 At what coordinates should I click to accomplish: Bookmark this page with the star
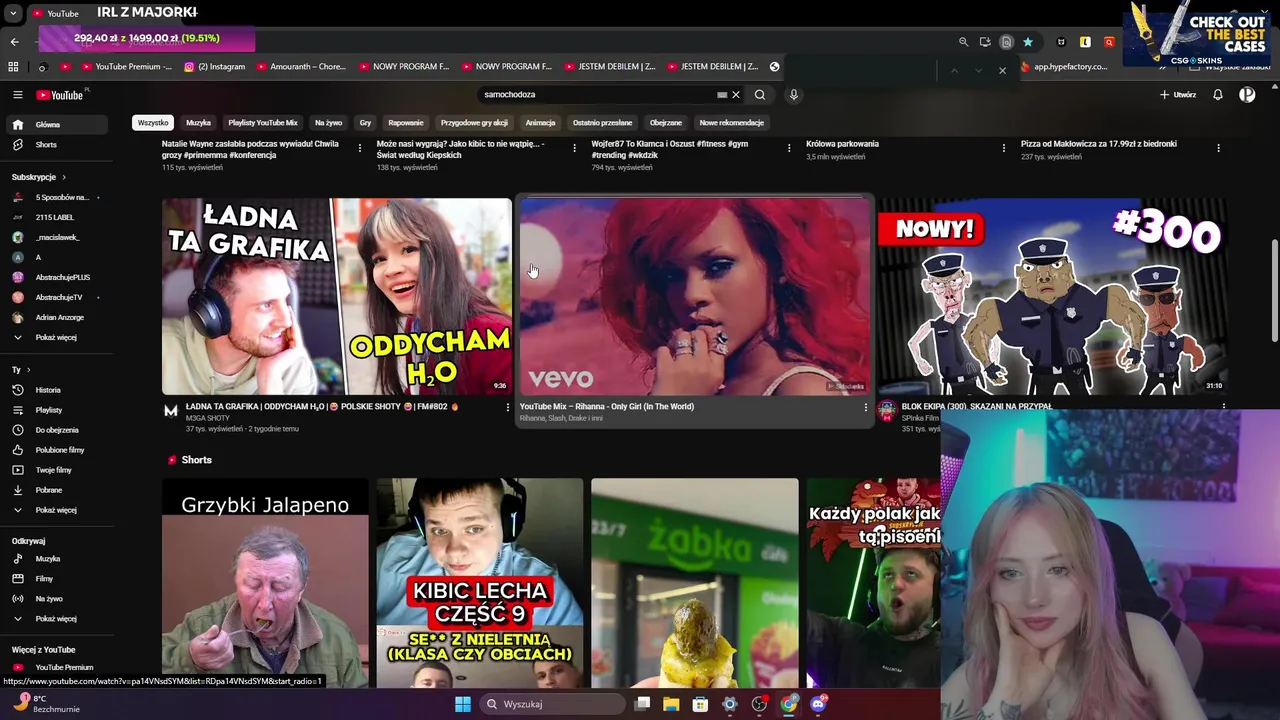pos(1027,42)
